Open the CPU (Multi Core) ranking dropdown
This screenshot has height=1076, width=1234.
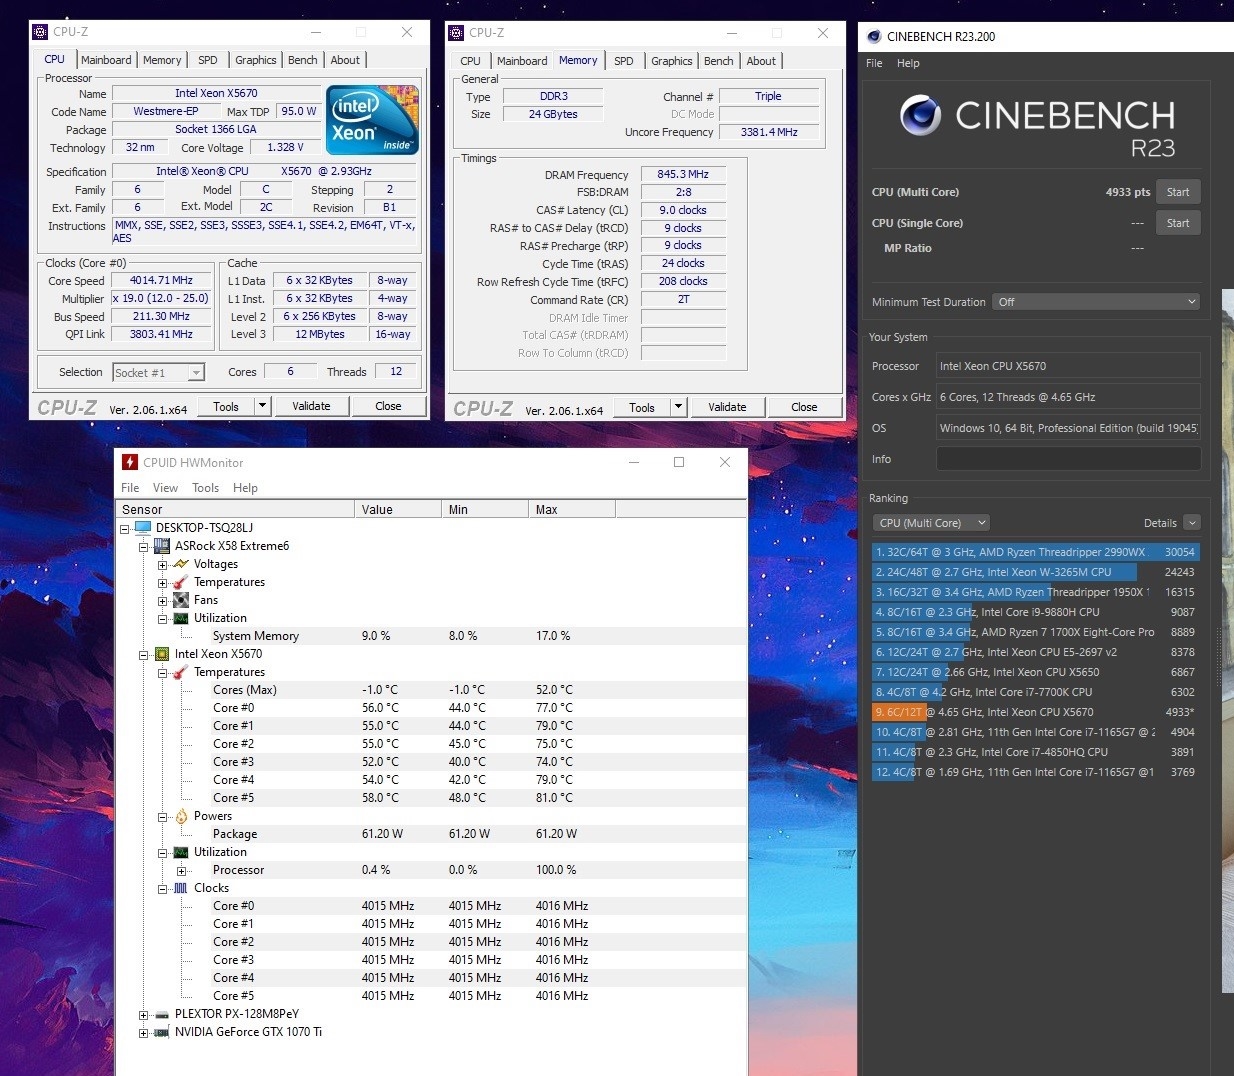coord(931,523)
